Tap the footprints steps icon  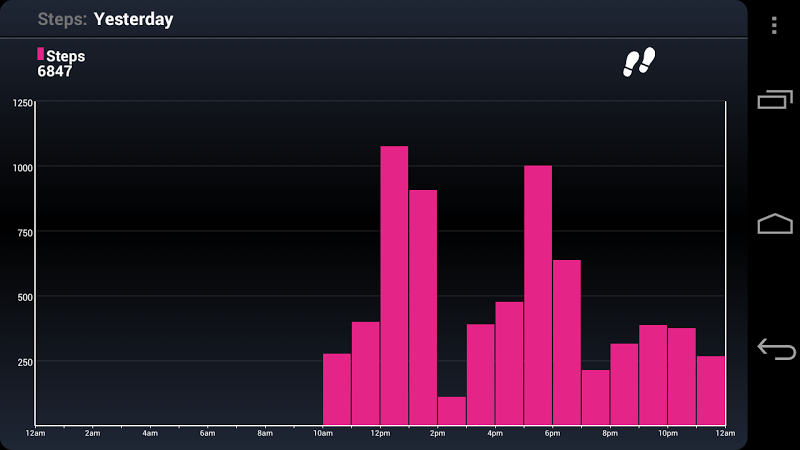pyautogui.click(x=638, y=62)
